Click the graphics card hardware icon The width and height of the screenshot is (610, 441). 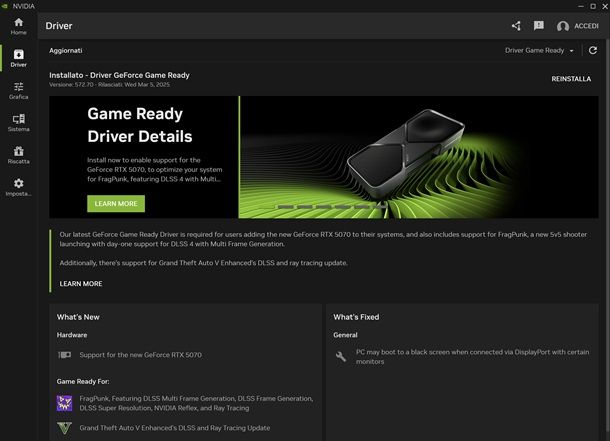[x=65, y=355]
